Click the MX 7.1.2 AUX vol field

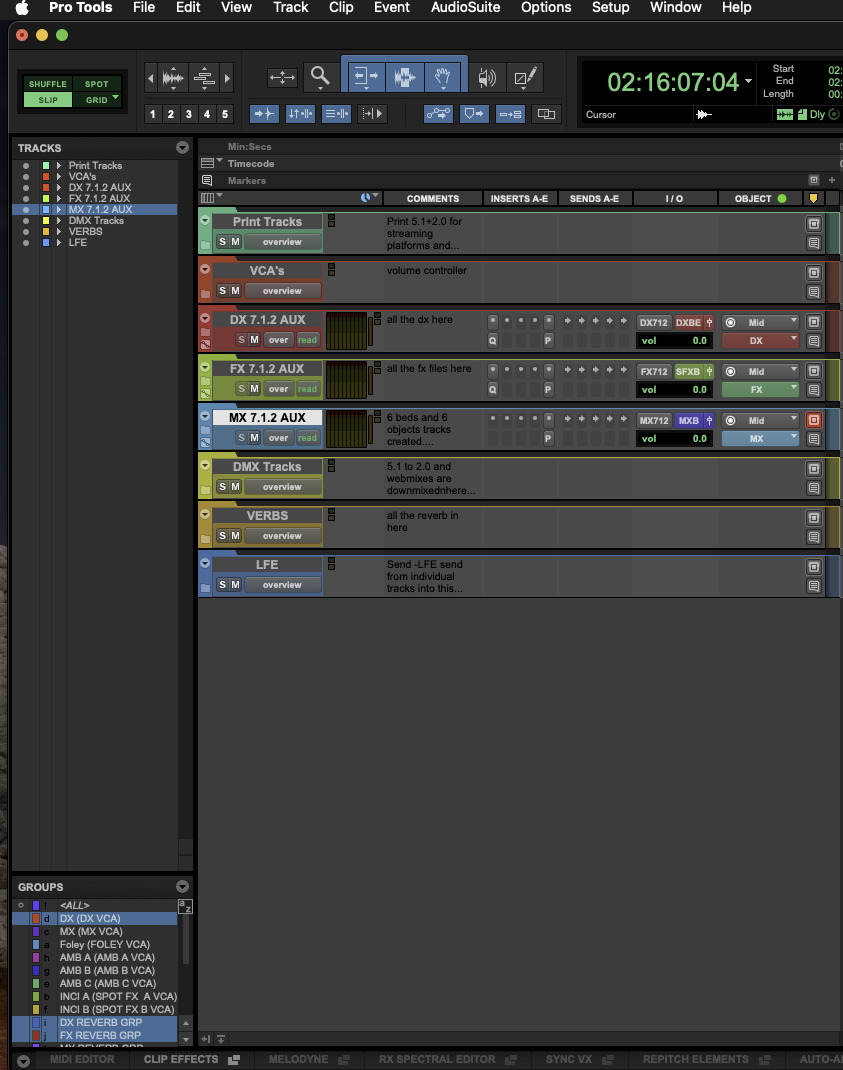pyautogui.click(x=674, y=439)
